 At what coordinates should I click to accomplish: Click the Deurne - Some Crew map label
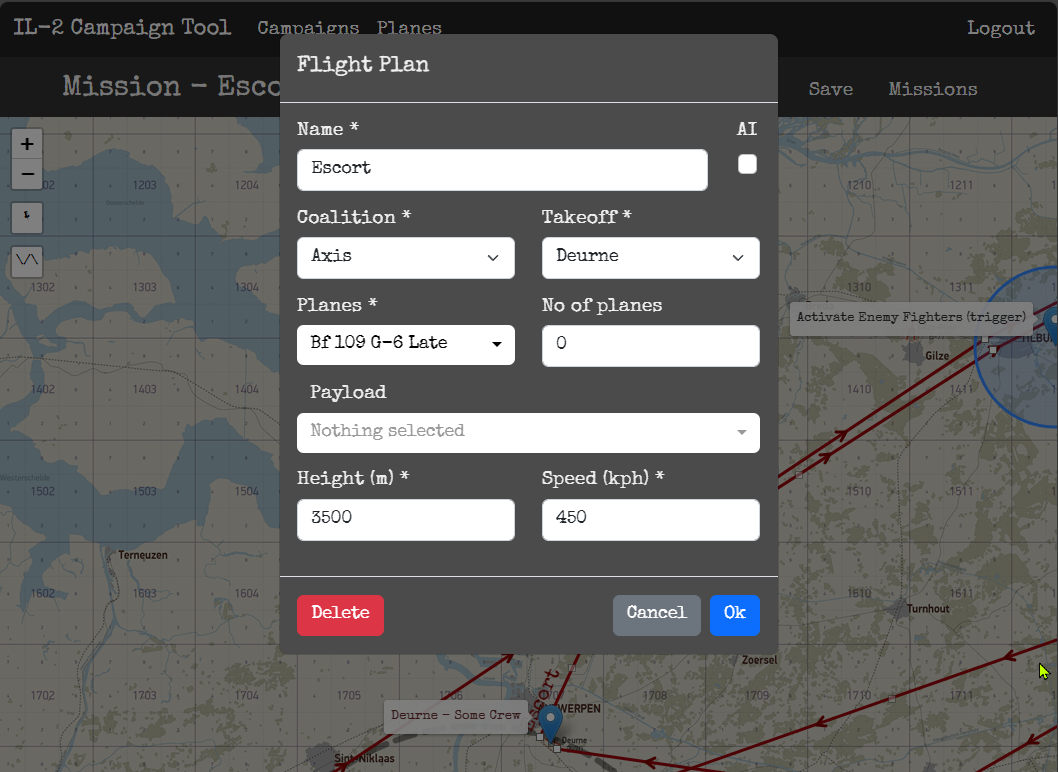pyautogui.click(x=455, y=716)
